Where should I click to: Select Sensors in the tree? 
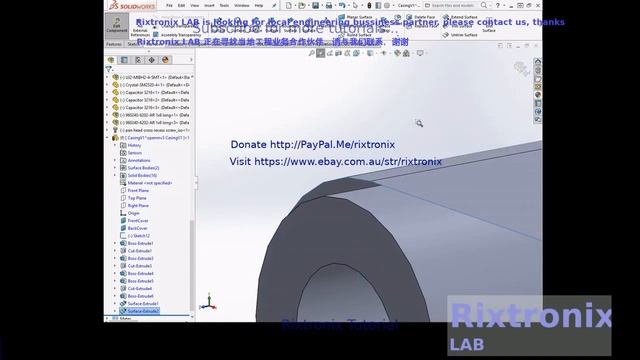(x=134, y=153)
